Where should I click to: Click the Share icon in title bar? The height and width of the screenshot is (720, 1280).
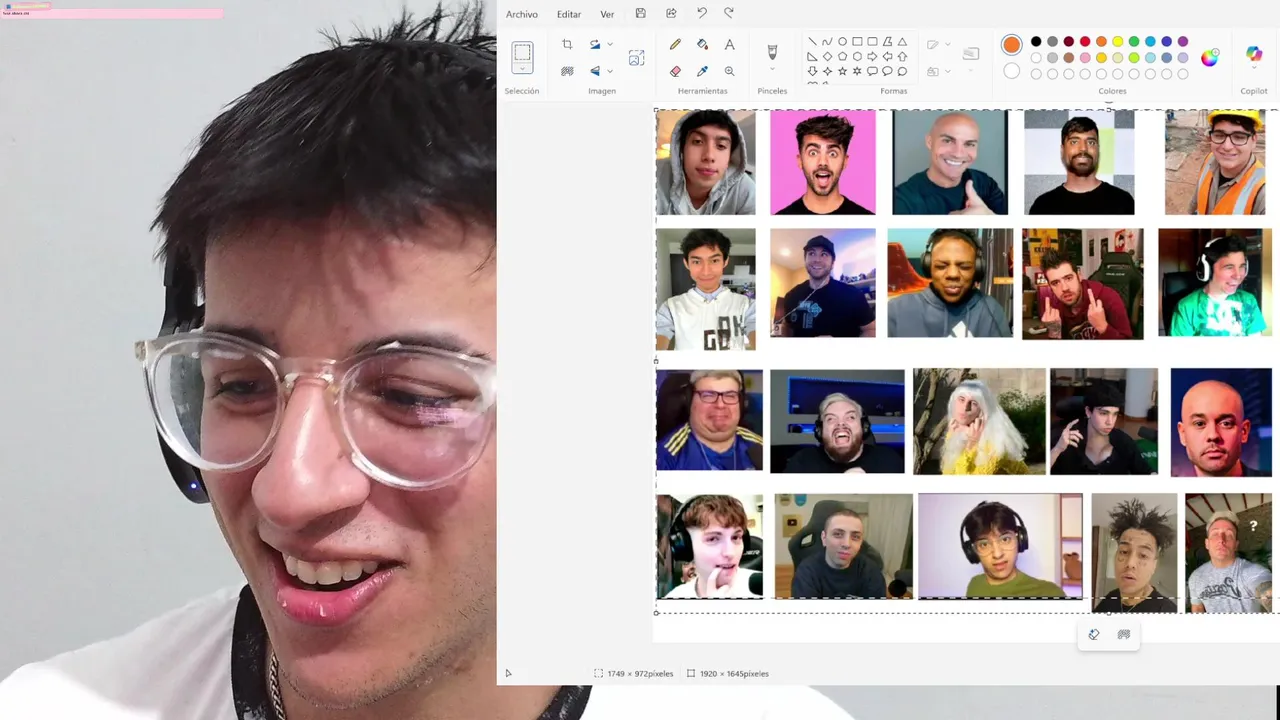click(671, 13)
